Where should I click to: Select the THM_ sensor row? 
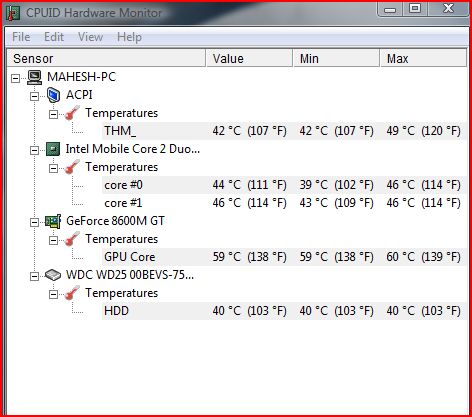(x=284, y=131)
